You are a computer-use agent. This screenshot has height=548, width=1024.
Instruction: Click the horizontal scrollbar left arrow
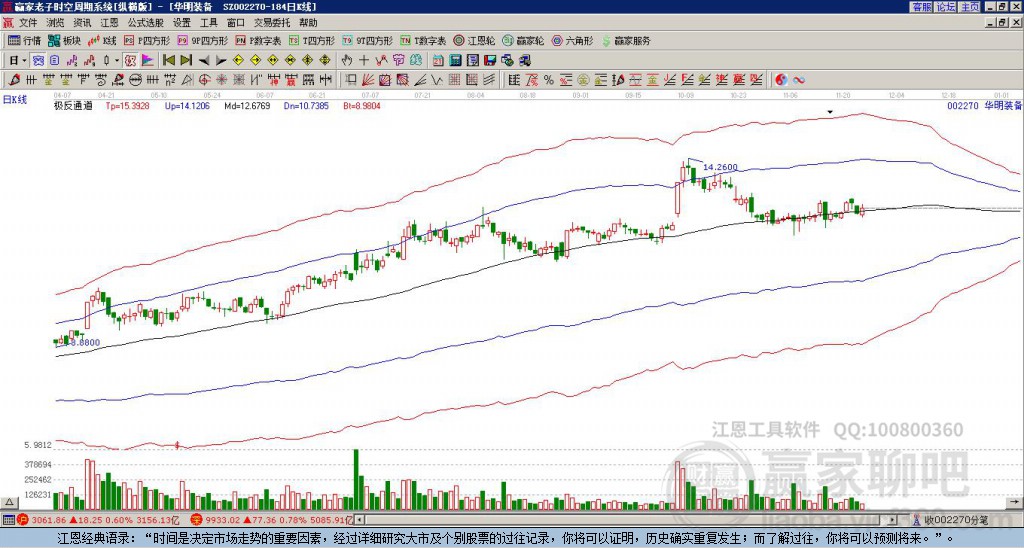click(x=359, y=520)
